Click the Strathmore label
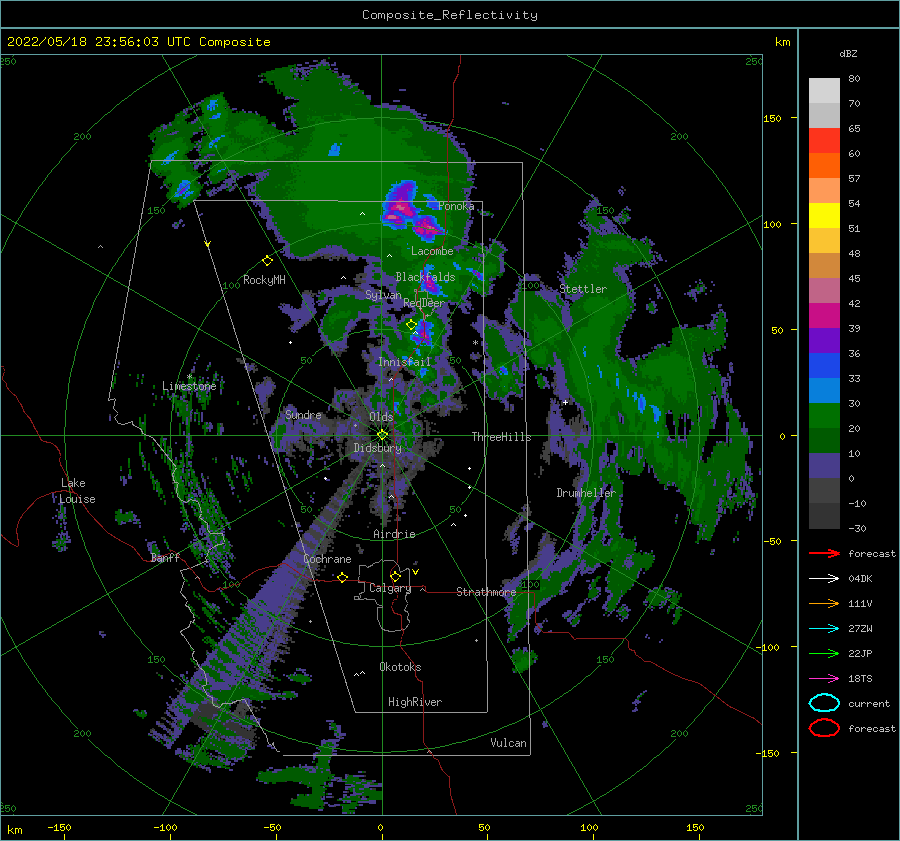This screenshot has height=841, width=900. [486, 592]
